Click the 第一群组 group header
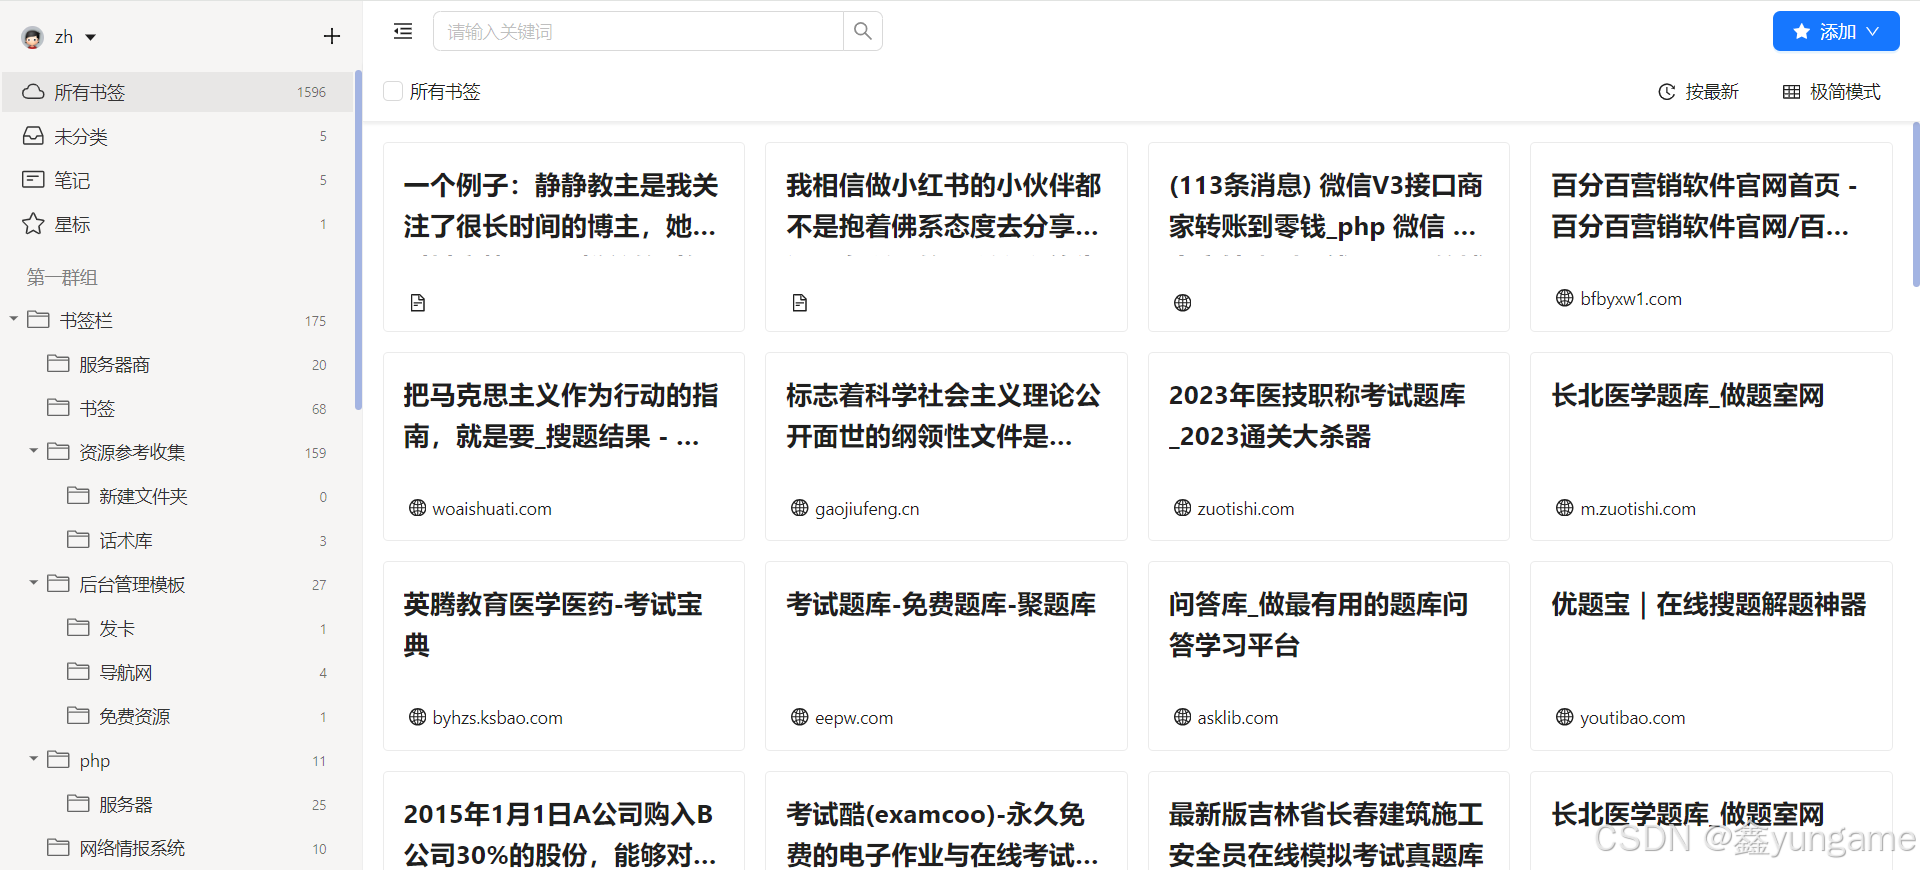 click(x=62, y=277)
